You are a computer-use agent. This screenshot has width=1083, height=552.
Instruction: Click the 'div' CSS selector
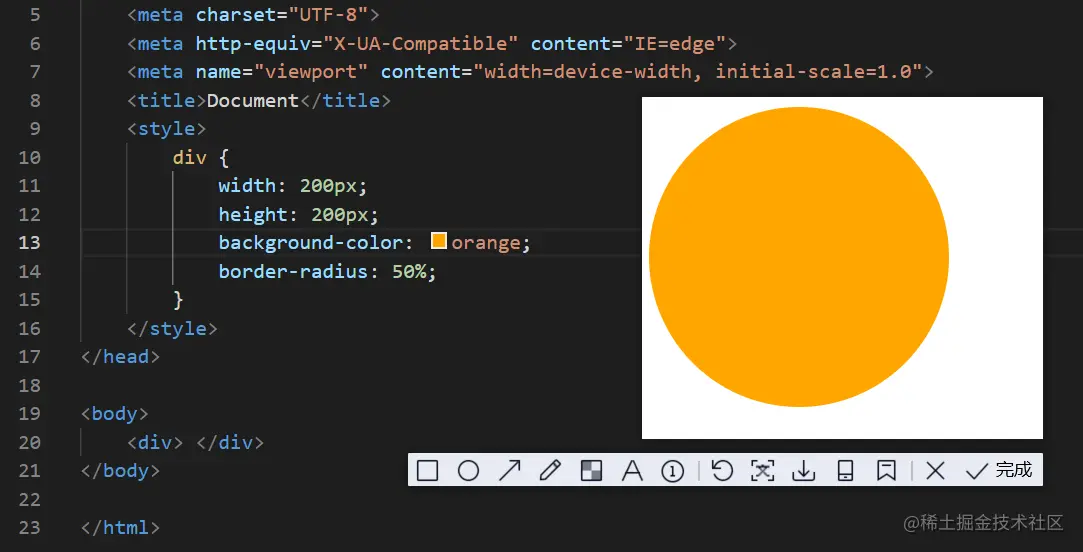coord(189,158)
